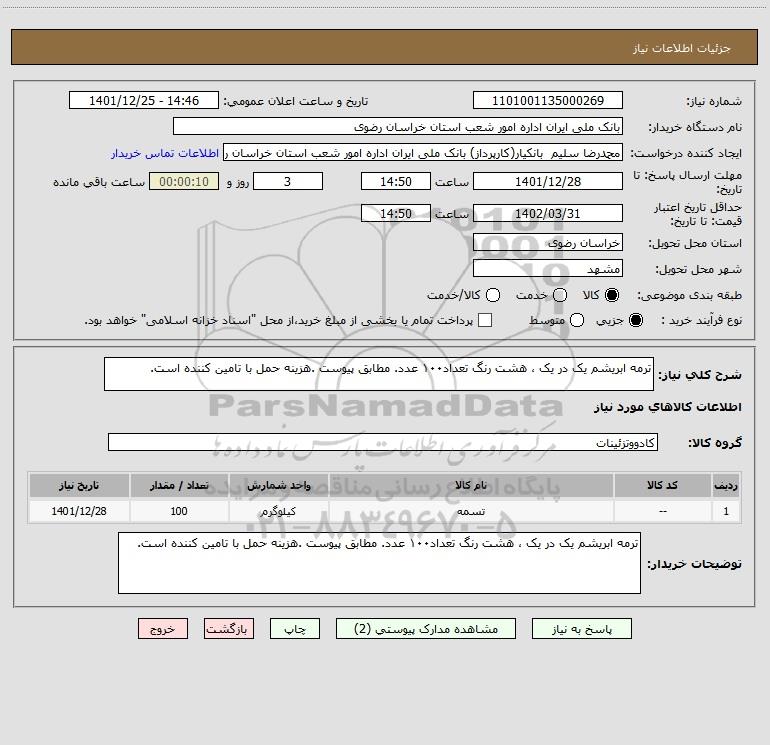Open مشاهده مدارک پیوستی (2) button
Image resolution: width=770 pixels, height=745 pixels.
click(x=426, y=629)
